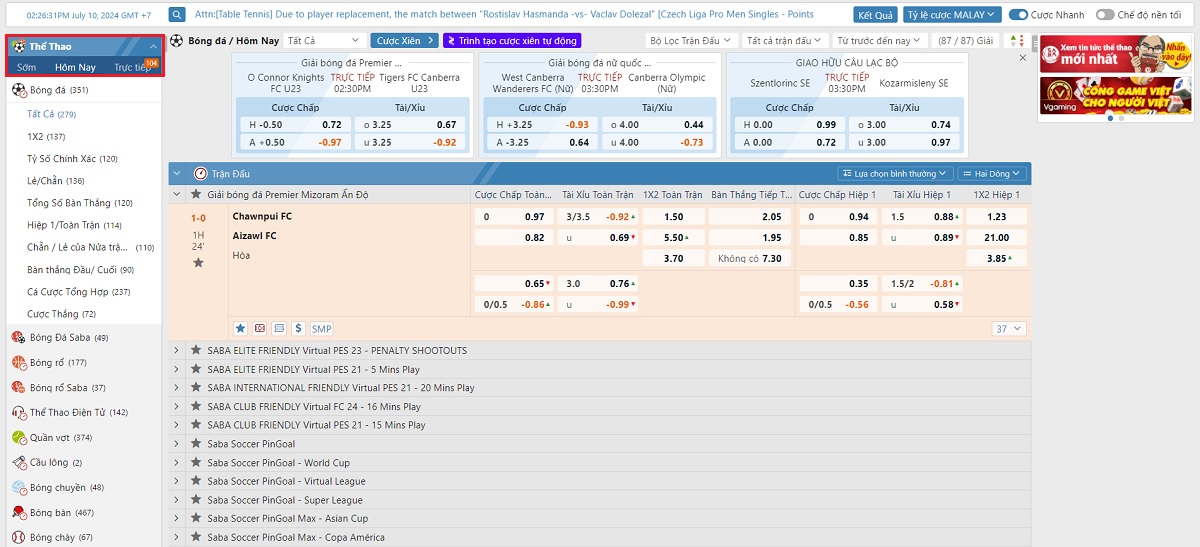
Task: Switch to the Sớm early tab
Action: pos(27,67)
